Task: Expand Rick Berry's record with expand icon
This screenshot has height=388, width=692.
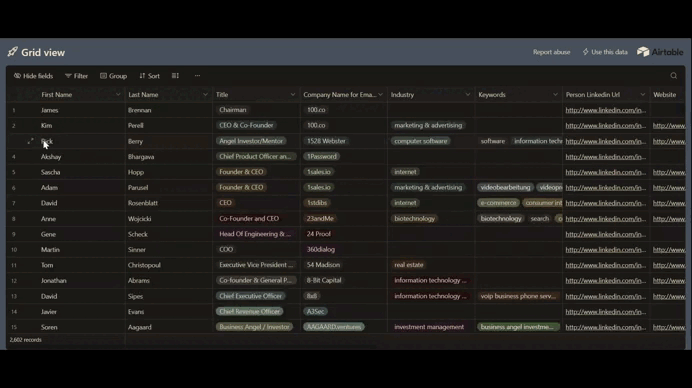Action: point(30,141)
